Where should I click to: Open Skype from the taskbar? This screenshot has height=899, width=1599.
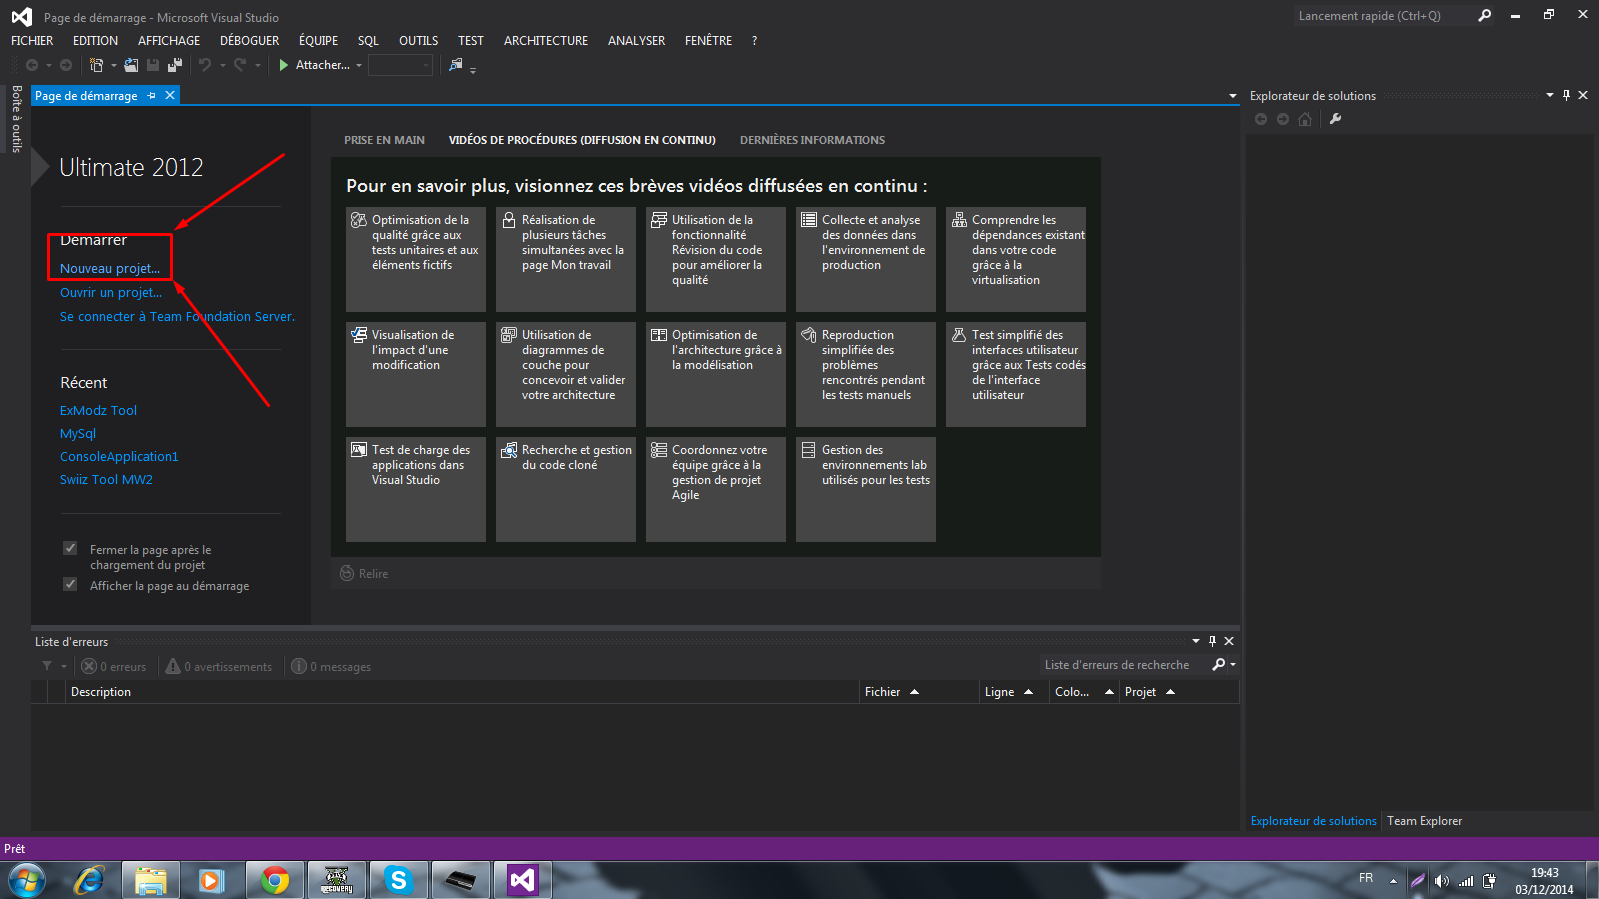[399, 880]
